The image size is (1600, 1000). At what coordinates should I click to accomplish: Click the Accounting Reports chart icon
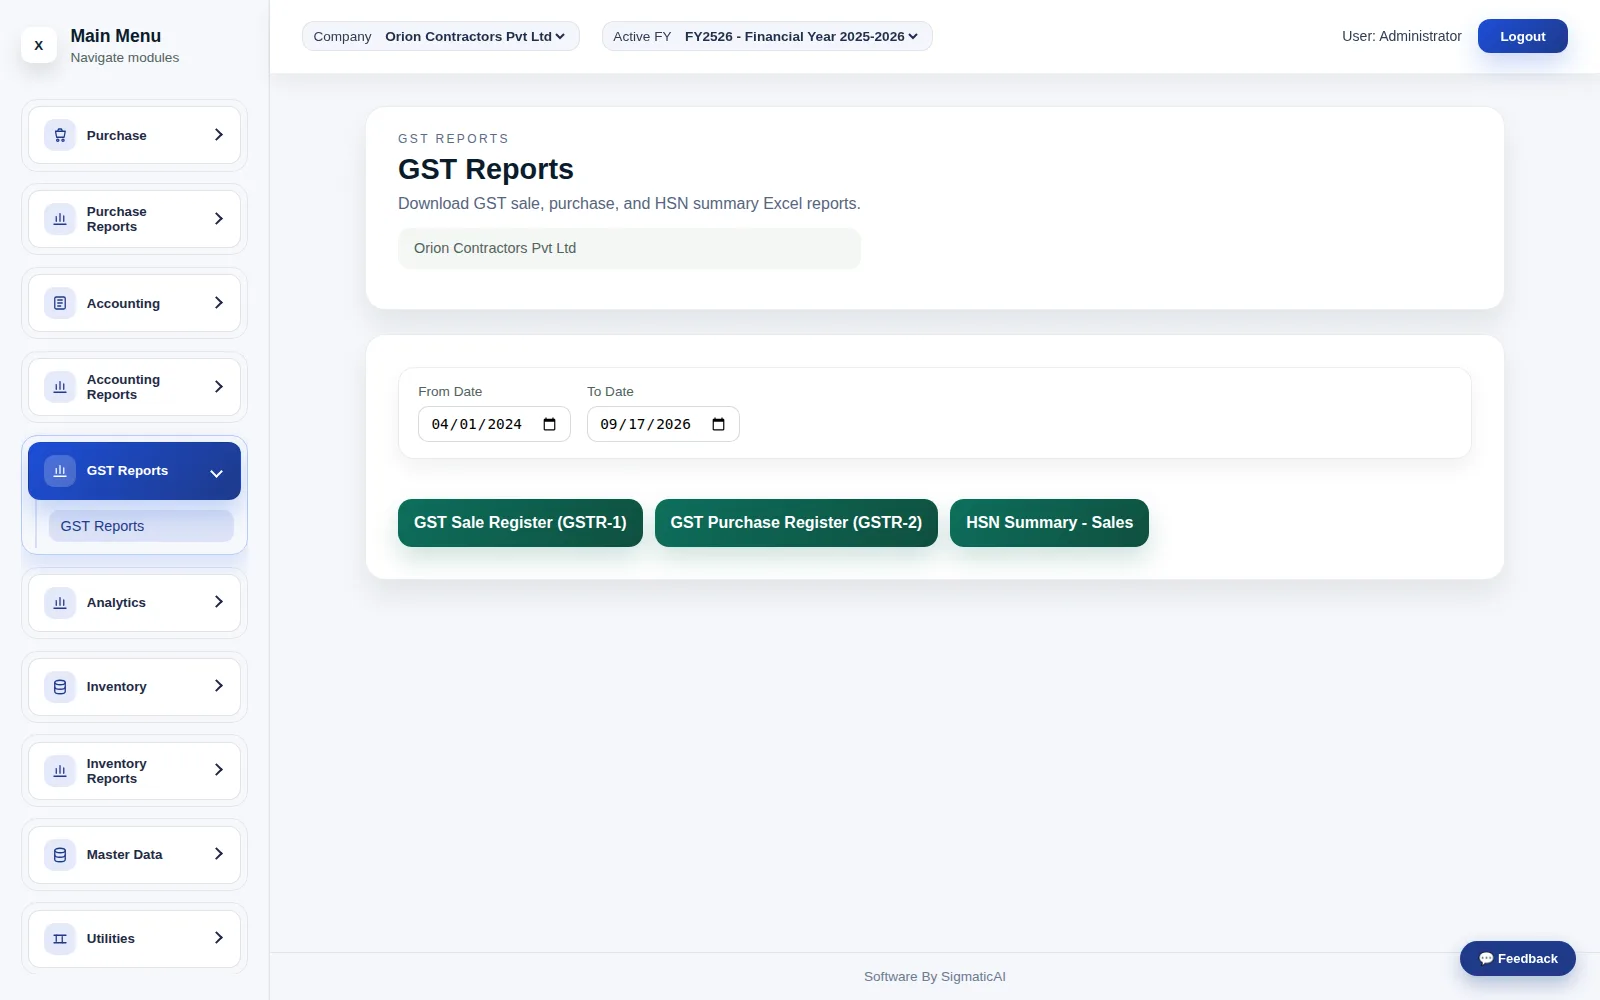click(60, 387)
